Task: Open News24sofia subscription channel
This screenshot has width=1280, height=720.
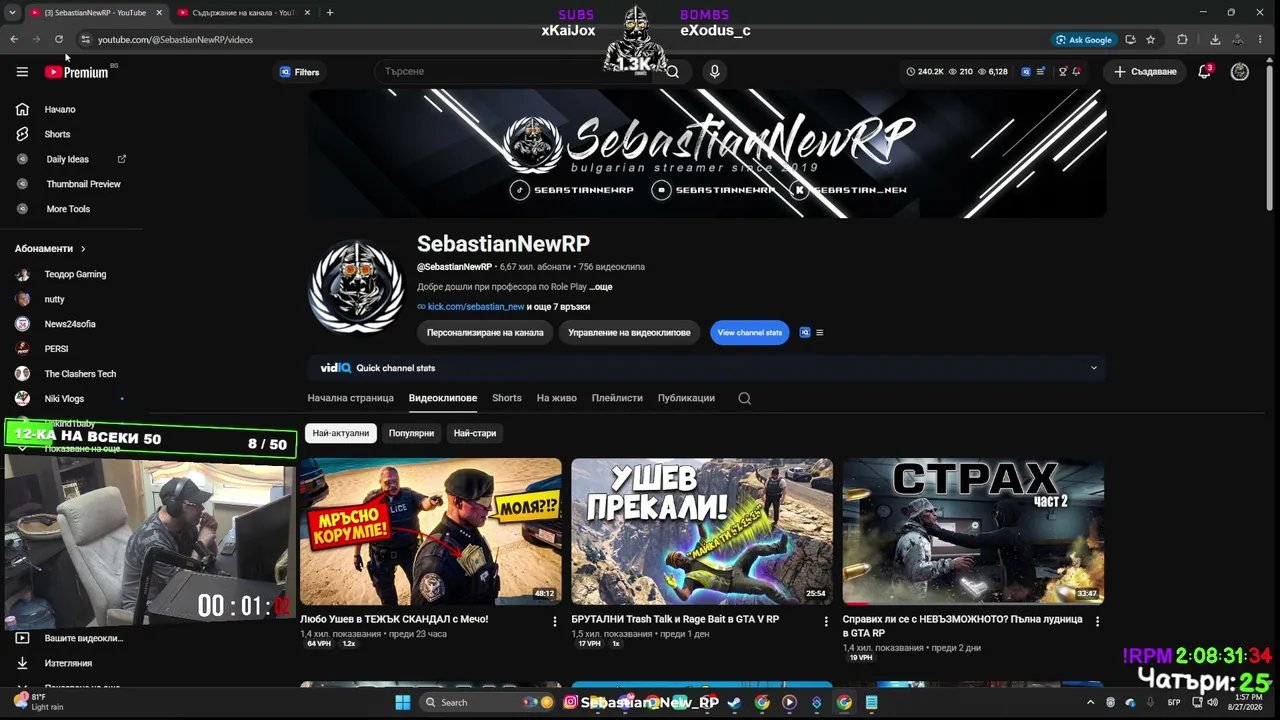Action: (x=72, y=324)
